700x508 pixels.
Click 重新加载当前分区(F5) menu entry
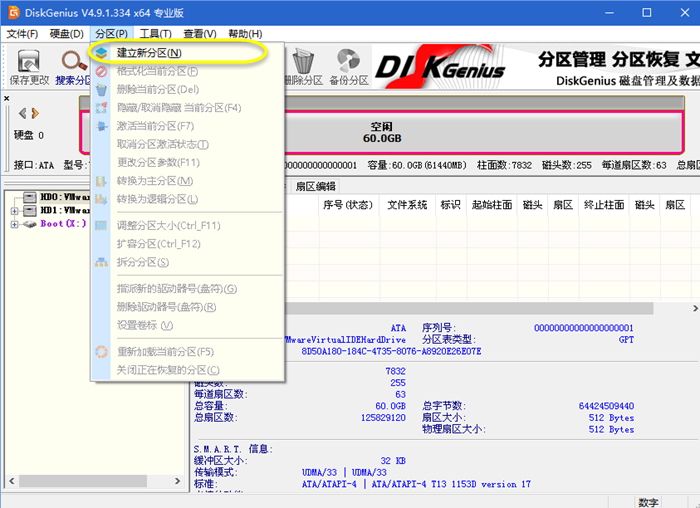pyautogui.click(x=187, y=351)
